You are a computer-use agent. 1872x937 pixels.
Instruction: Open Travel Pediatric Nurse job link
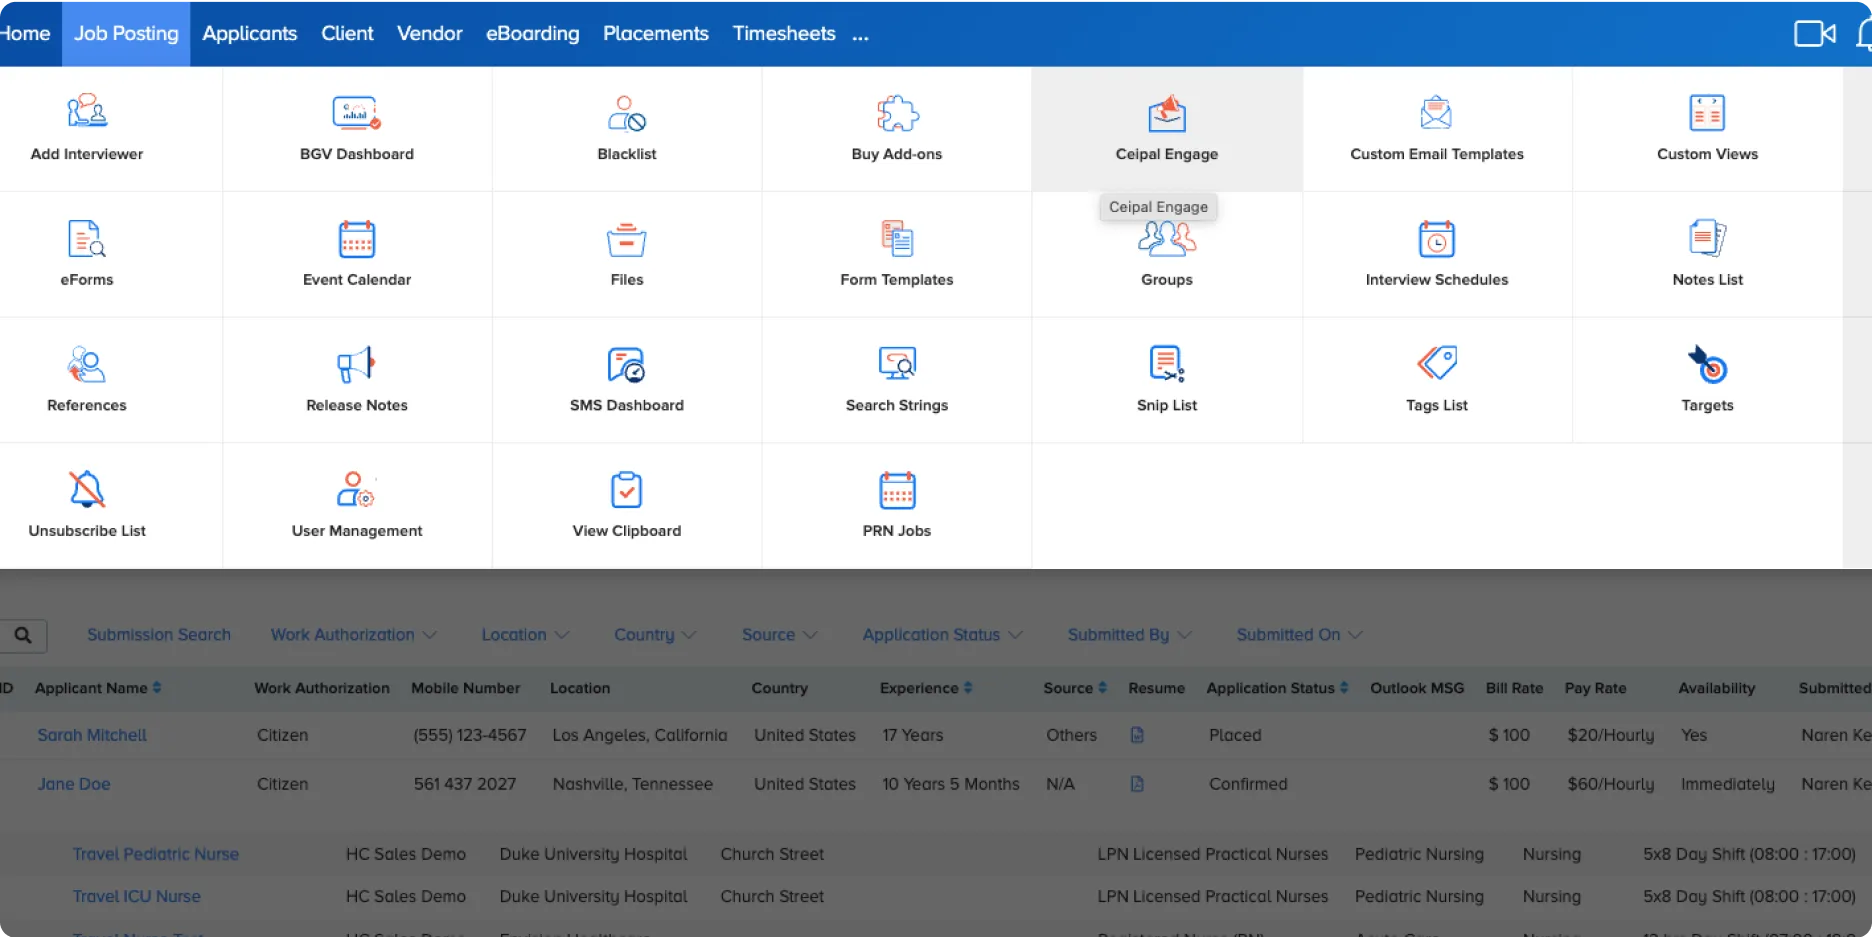point(156,854)
